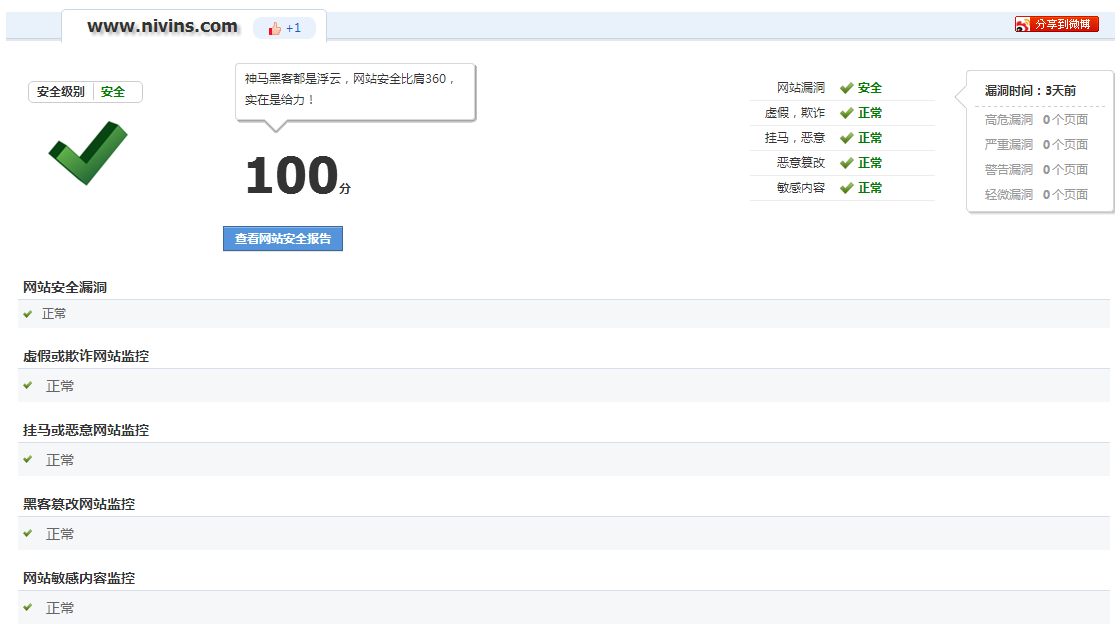Click the thumbs-up +1 like icon
The image size is (1120, 631).
[x=275, y=29]
